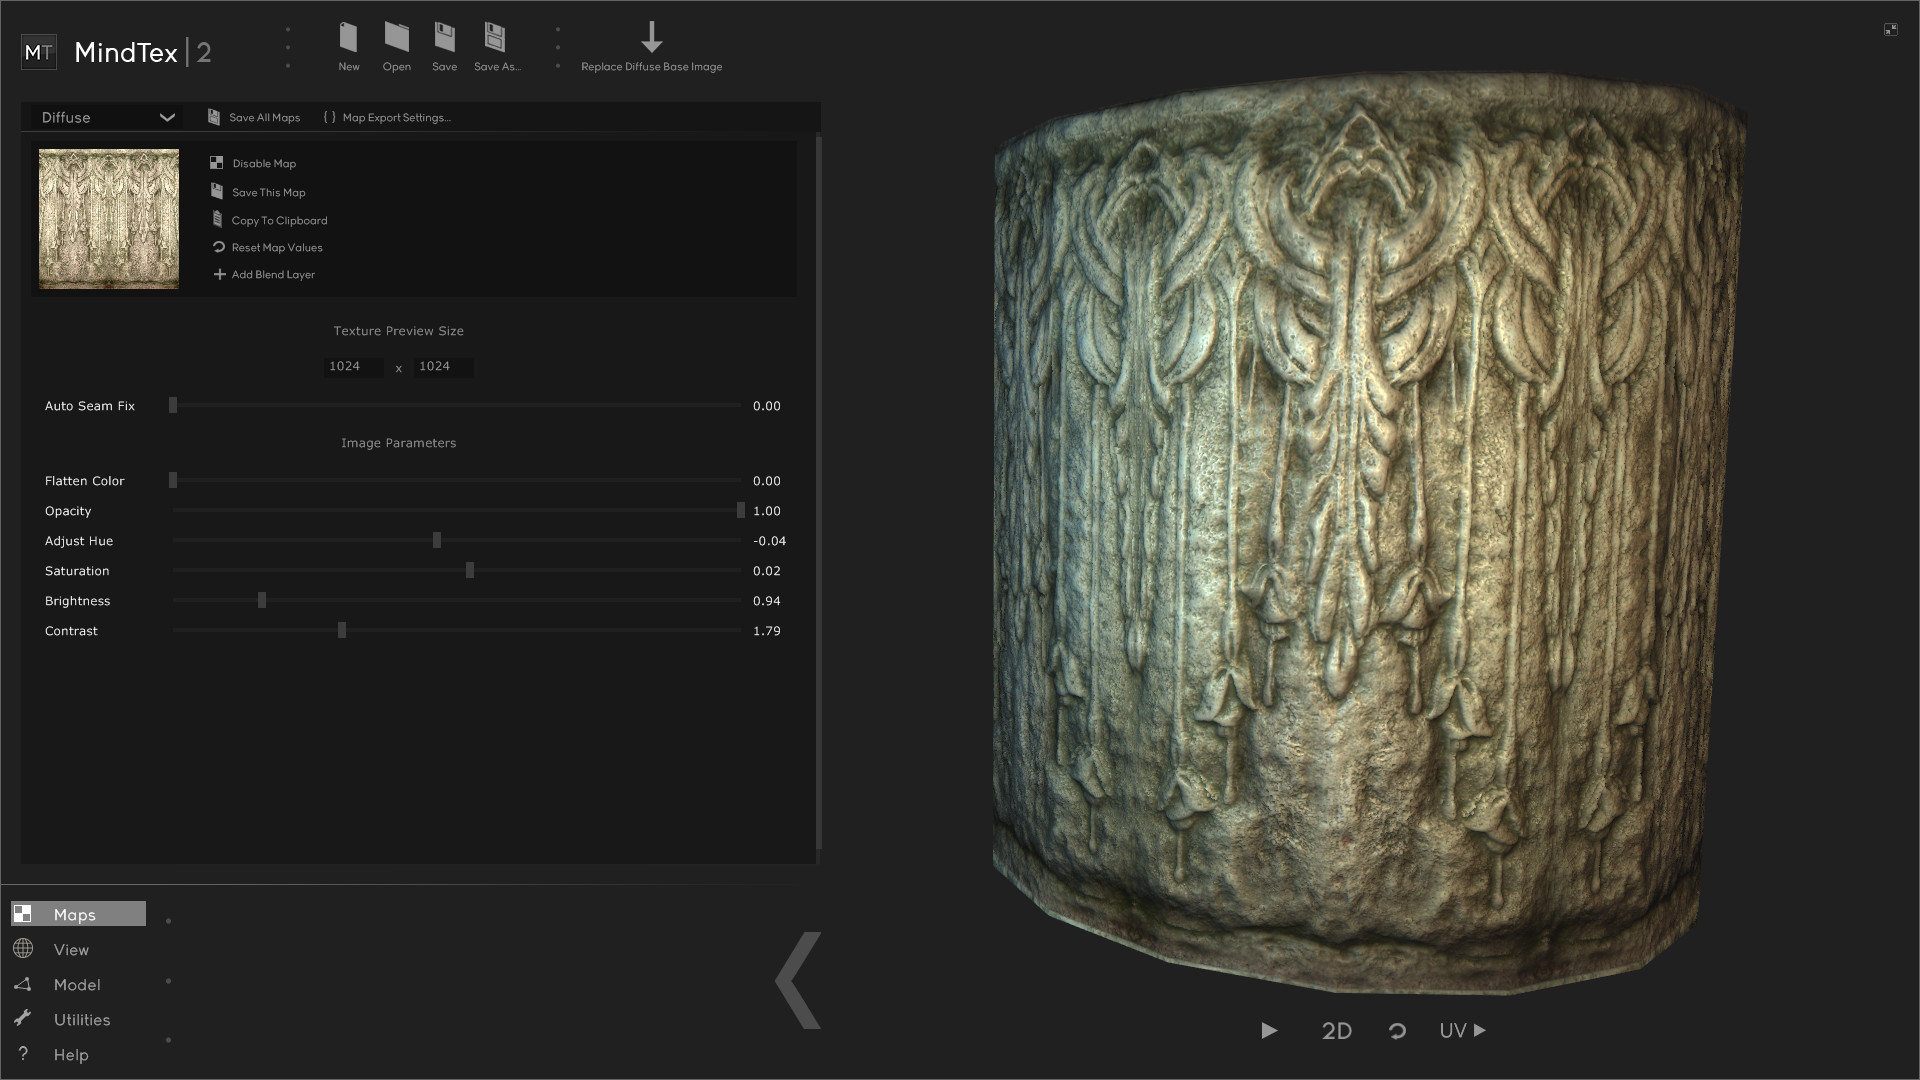1920x1080 pixels.
Task: Select the New document icon
Action: [x=349, y=40]
